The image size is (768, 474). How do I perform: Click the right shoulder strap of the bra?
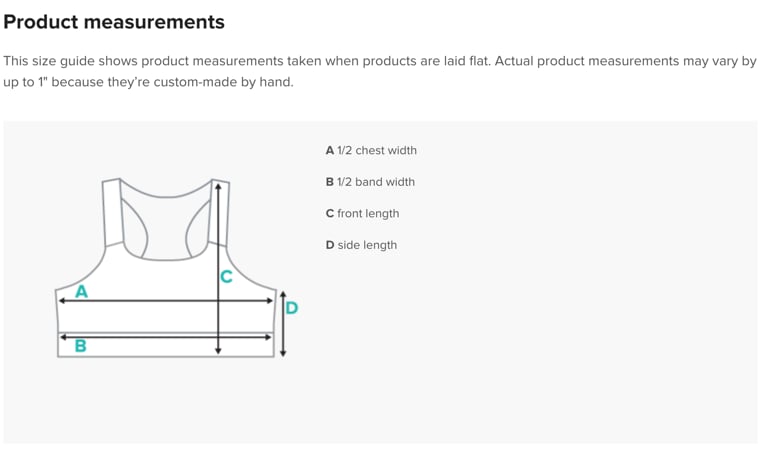[x=219, y=213]
